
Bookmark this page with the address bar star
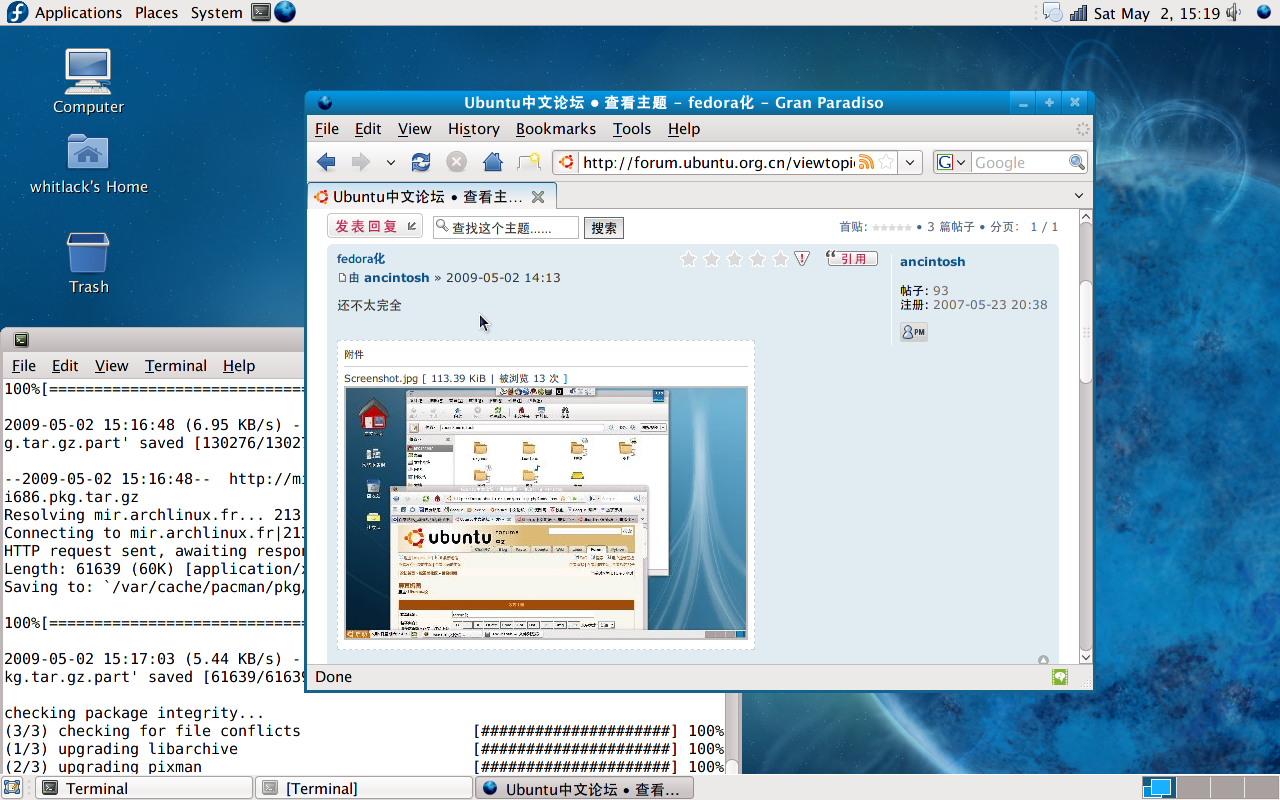coord(886,162)
